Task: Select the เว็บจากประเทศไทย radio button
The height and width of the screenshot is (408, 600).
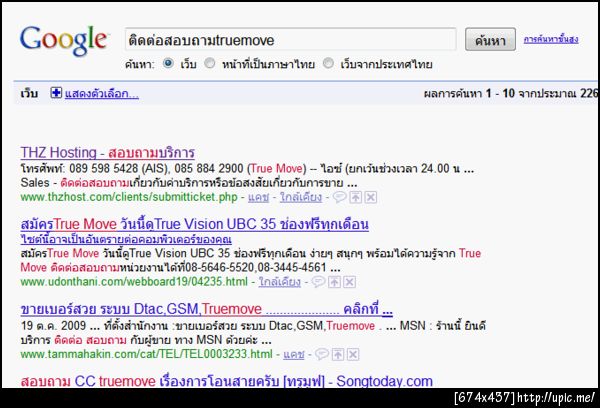Action: (x=328, y=63)
